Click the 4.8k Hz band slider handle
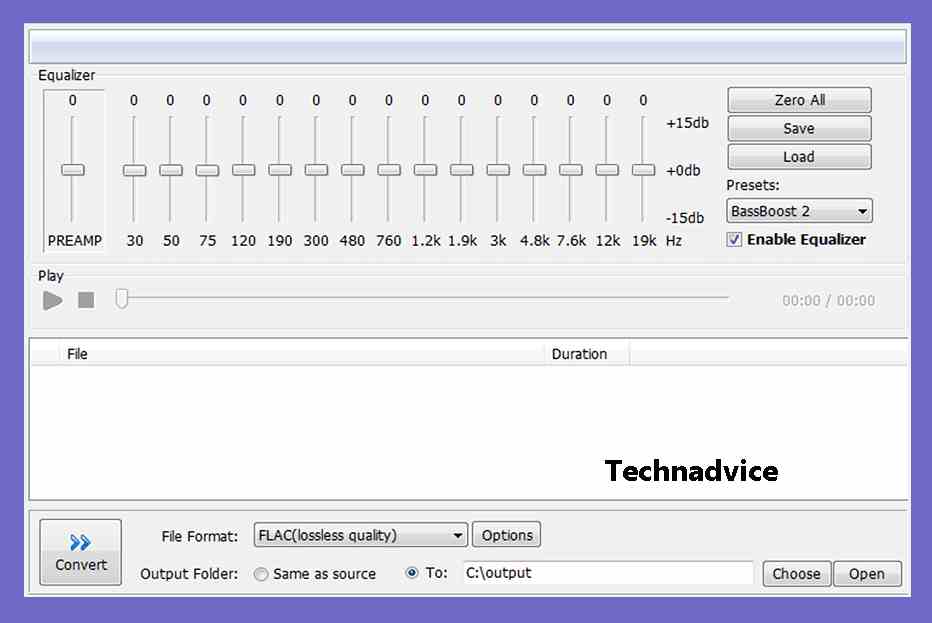The height and width of the screenshot is (623, 932). (x=534, y=170)
